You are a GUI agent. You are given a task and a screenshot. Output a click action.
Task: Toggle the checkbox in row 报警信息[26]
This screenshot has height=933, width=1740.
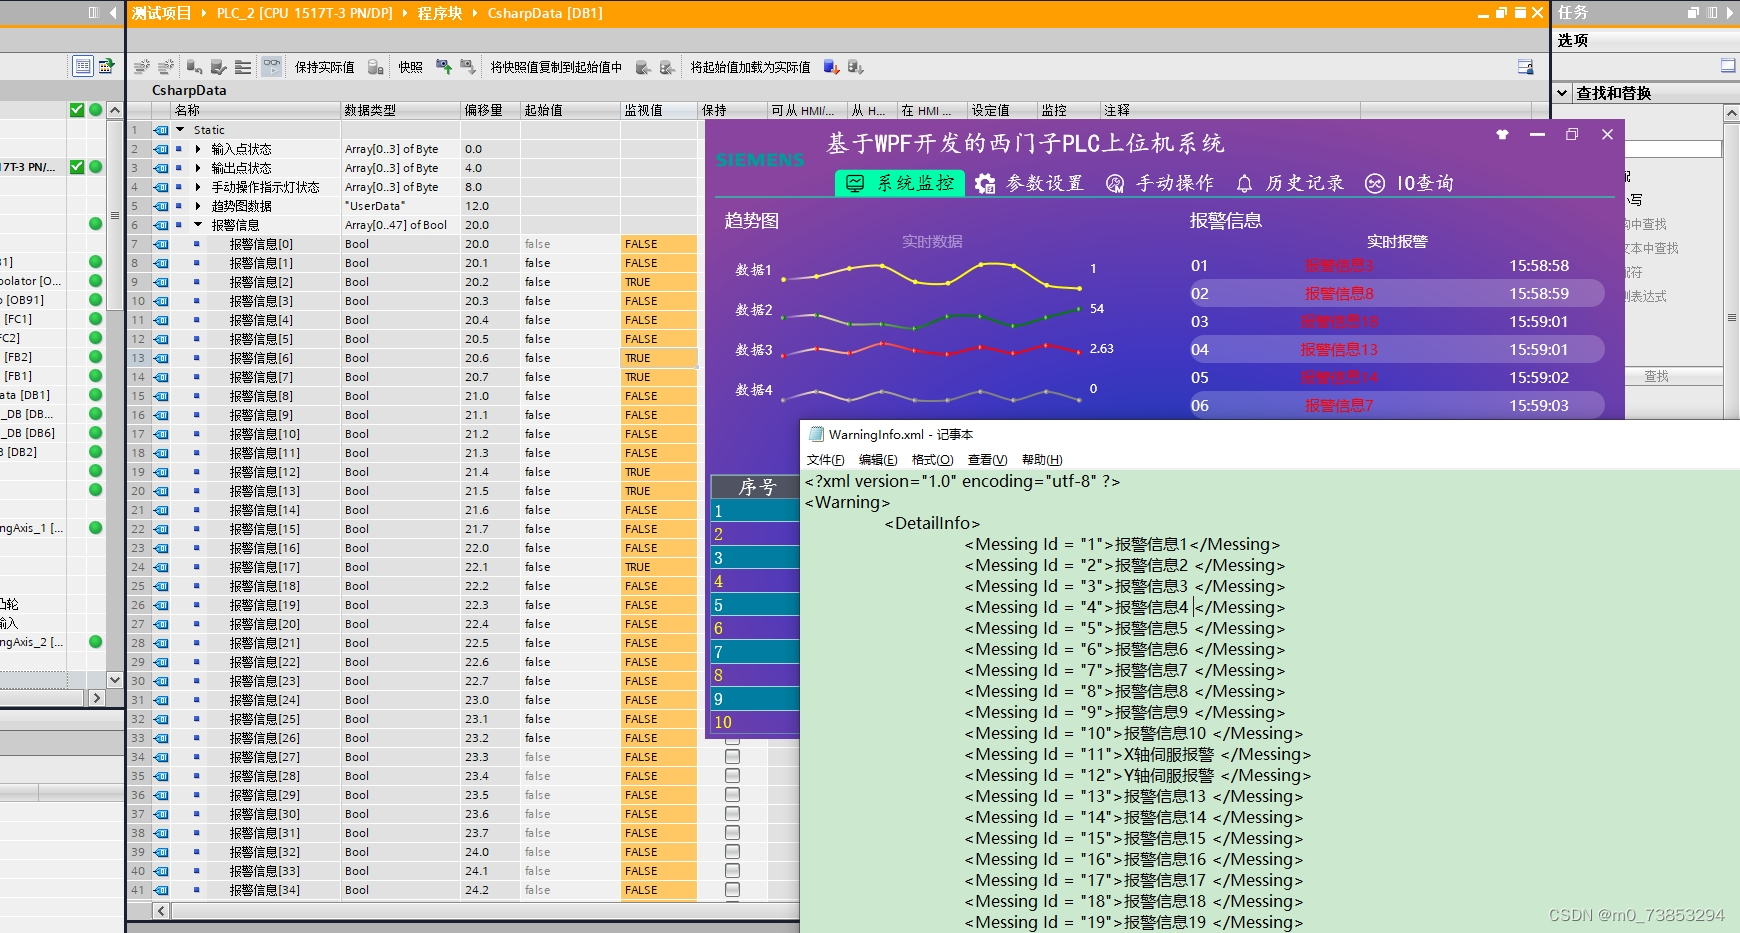(x=732, y=738)
